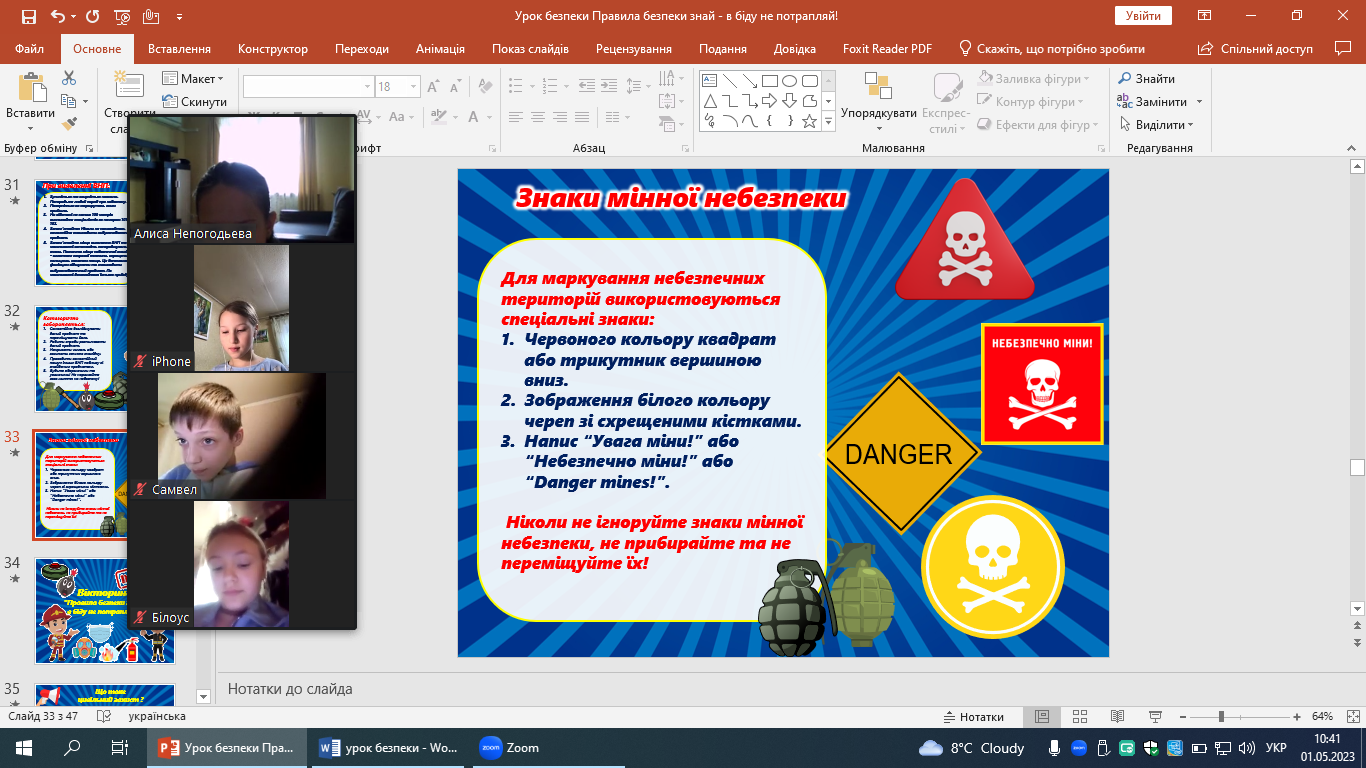The width and height of the screenshot is (1366, 768).
Task: Switch to Показ слайдів ribbon tab
Action: click(530, 48)
